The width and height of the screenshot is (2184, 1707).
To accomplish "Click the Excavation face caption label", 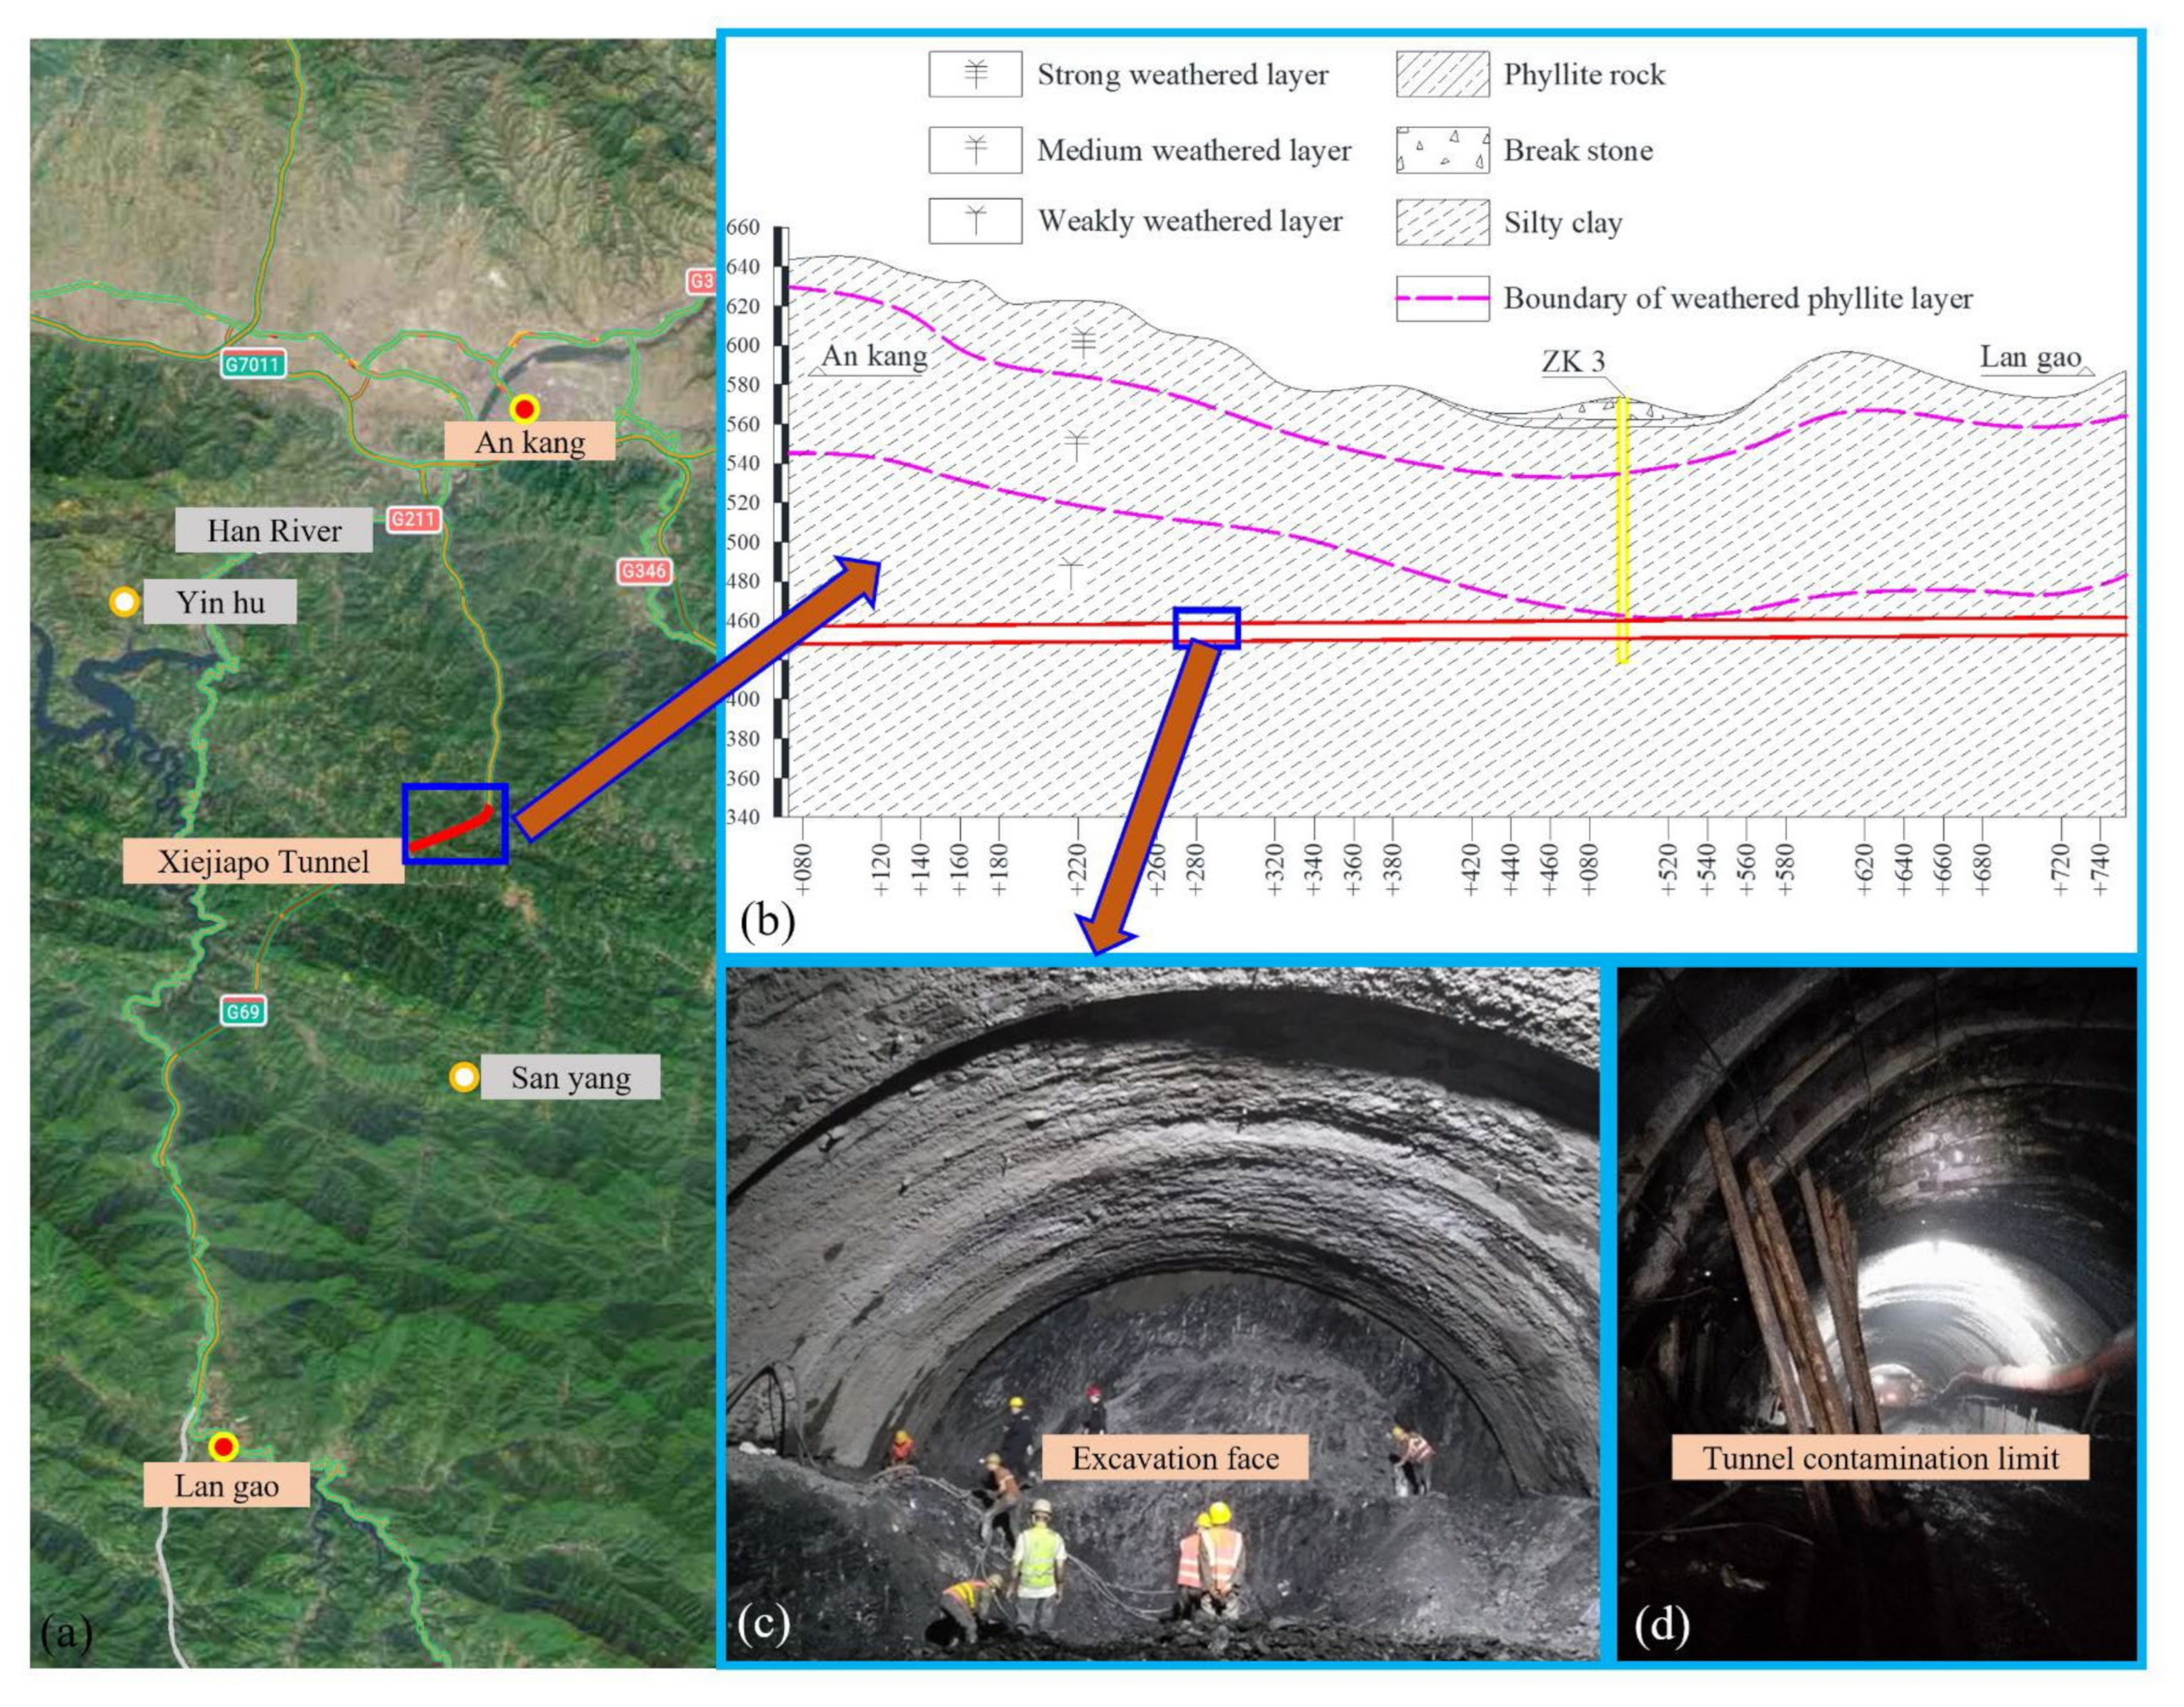I will (1175, 1458).
